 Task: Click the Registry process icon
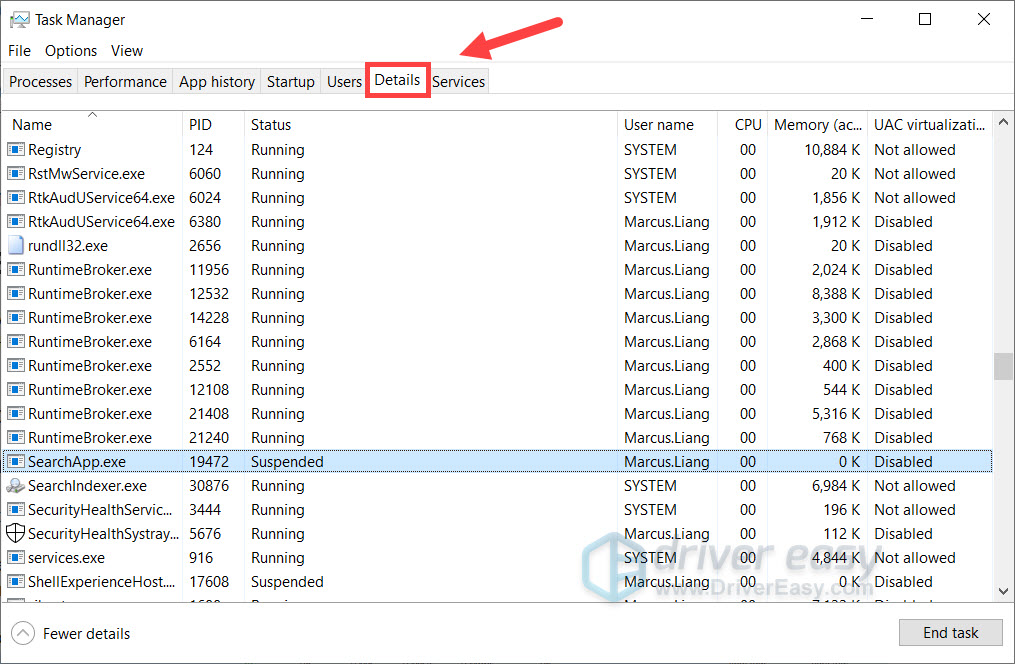point(16,150)
